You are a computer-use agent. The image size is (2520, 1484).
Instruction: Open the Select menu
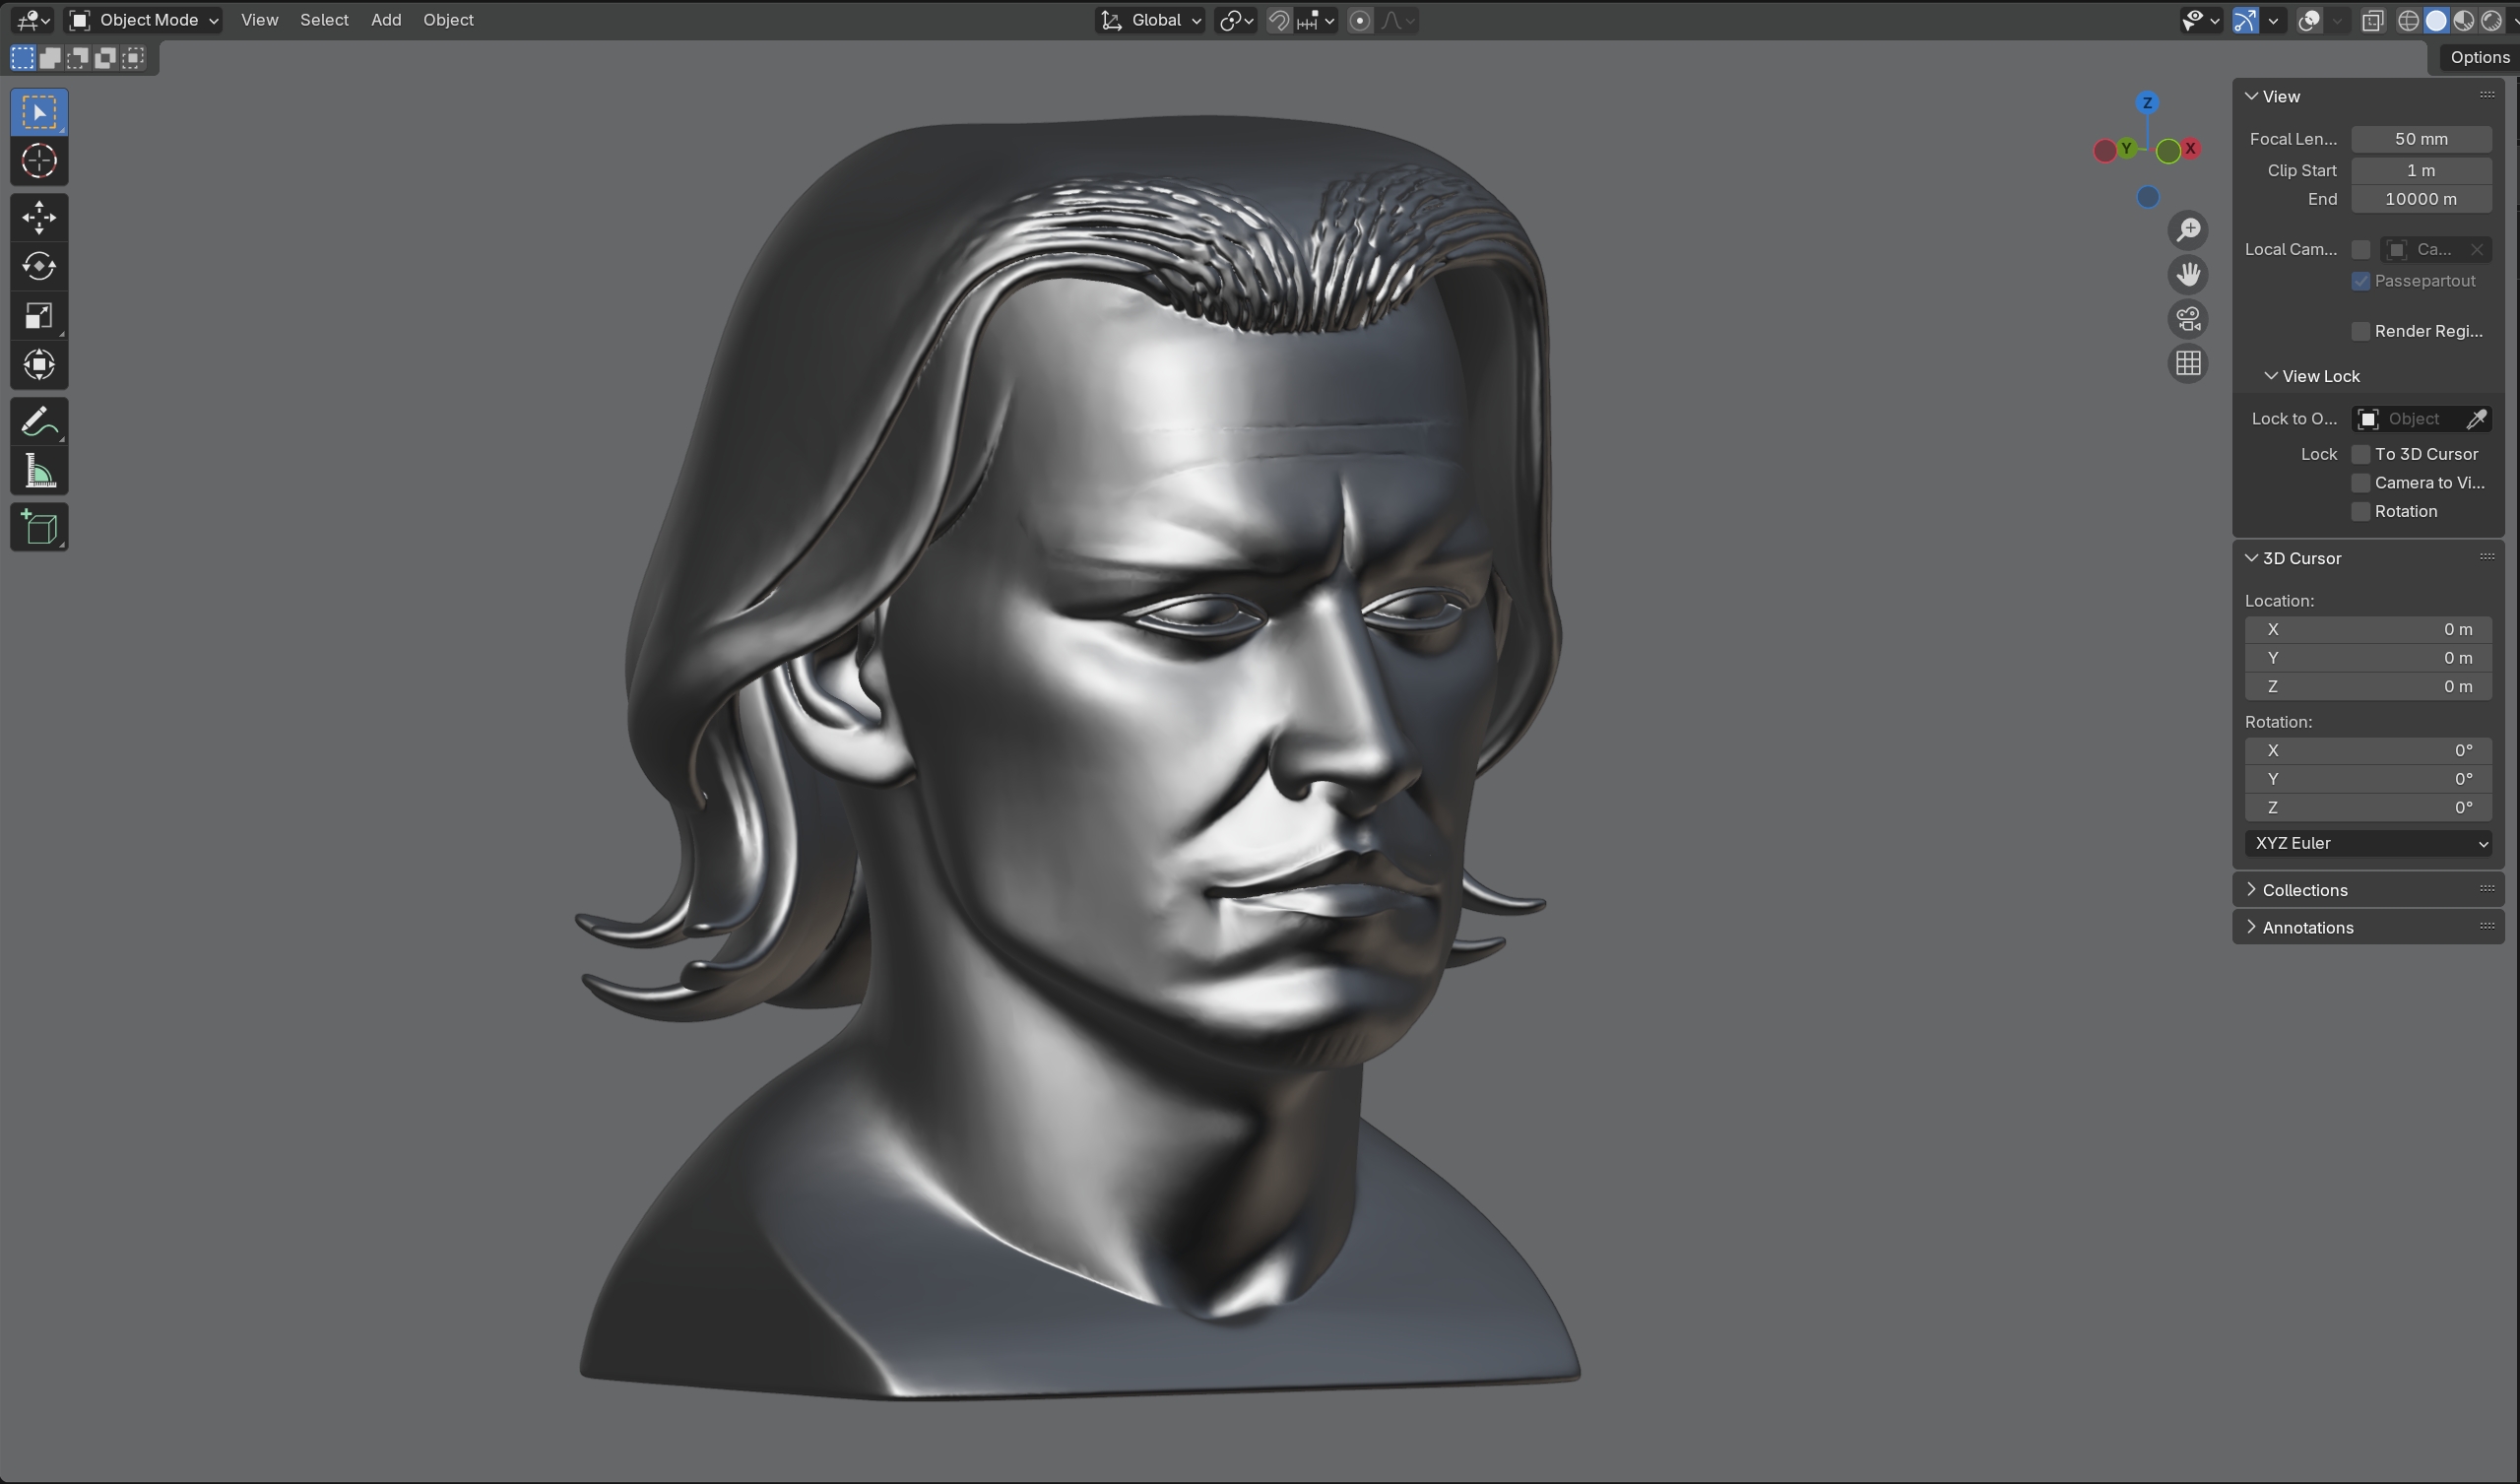(324, 20)
